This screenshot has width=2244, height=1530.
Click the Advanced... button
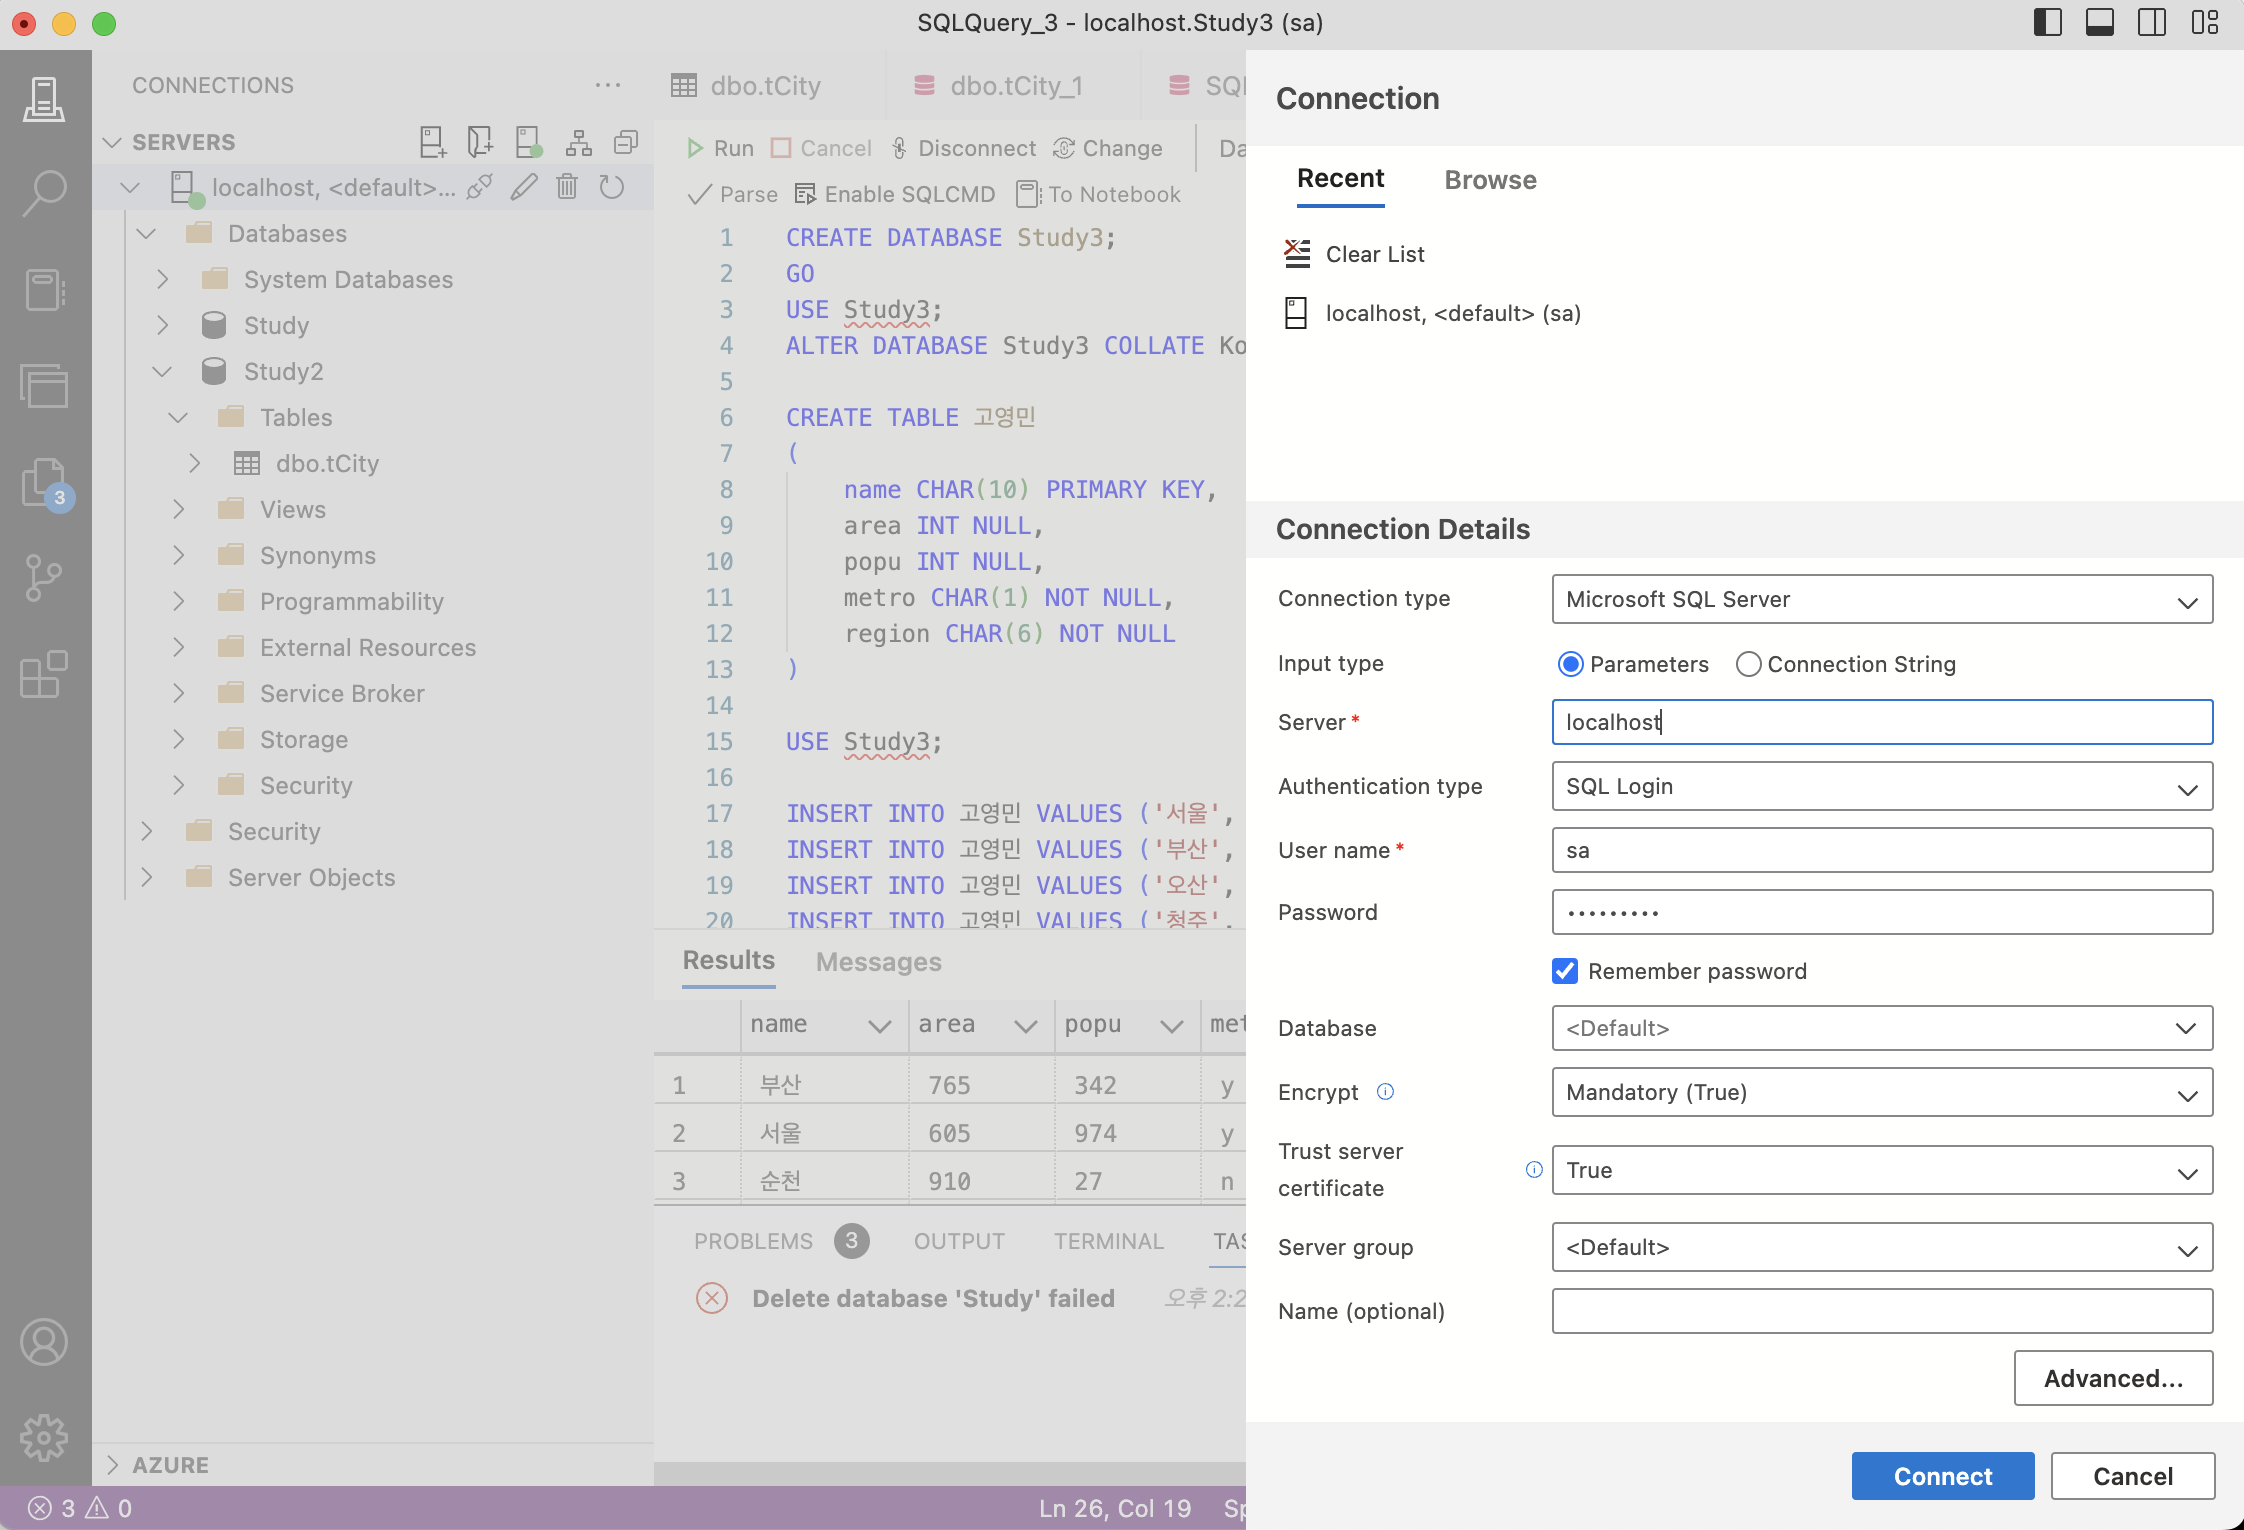point(2112,1378)
